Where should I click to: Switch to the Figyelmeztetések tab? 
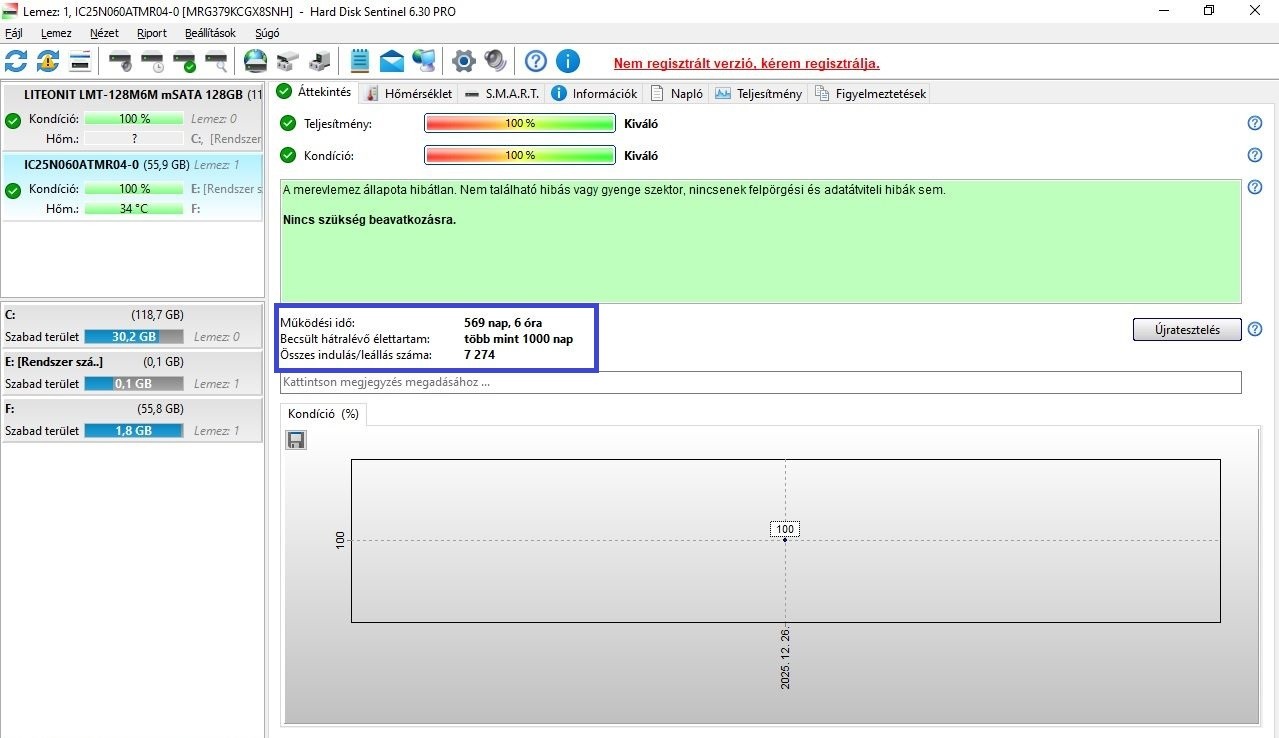(x=871, y=94)
